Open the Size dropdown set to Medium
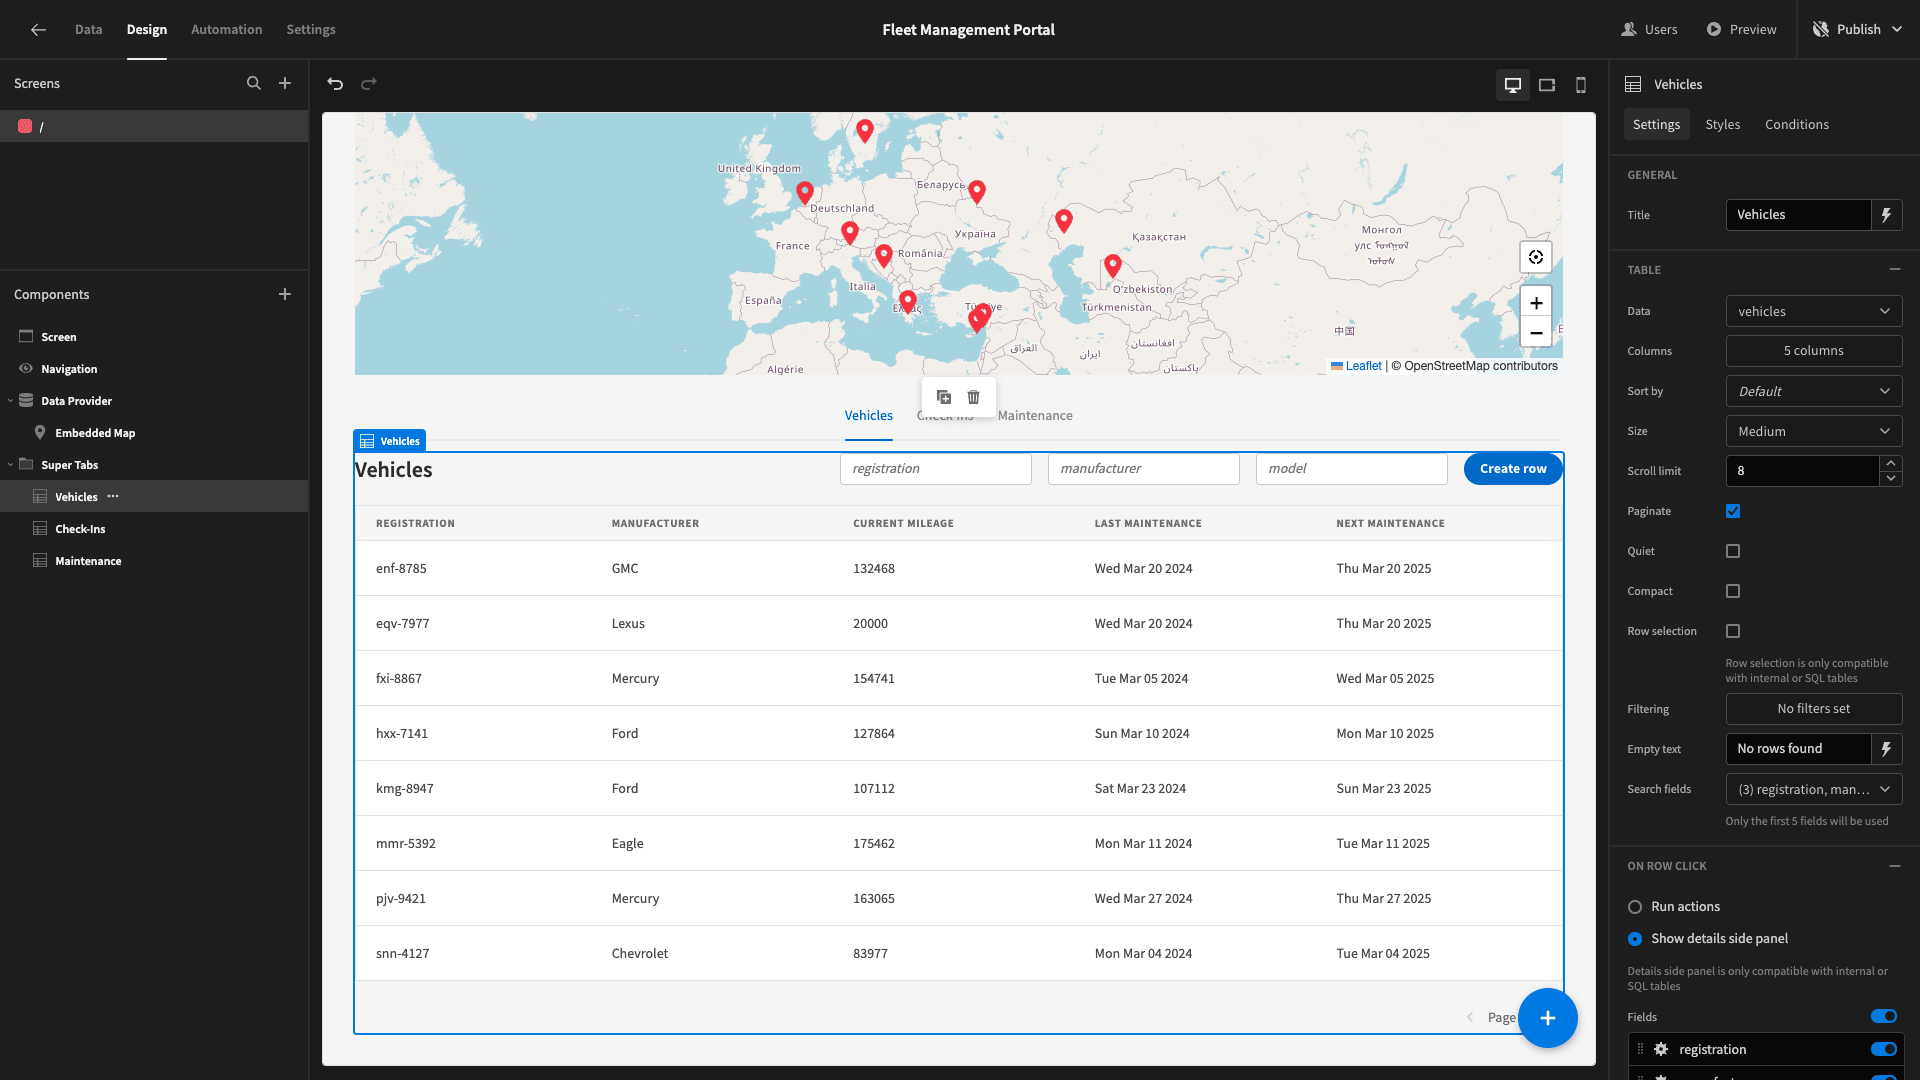The image size is (1920, 1080). coord(1814,431)
